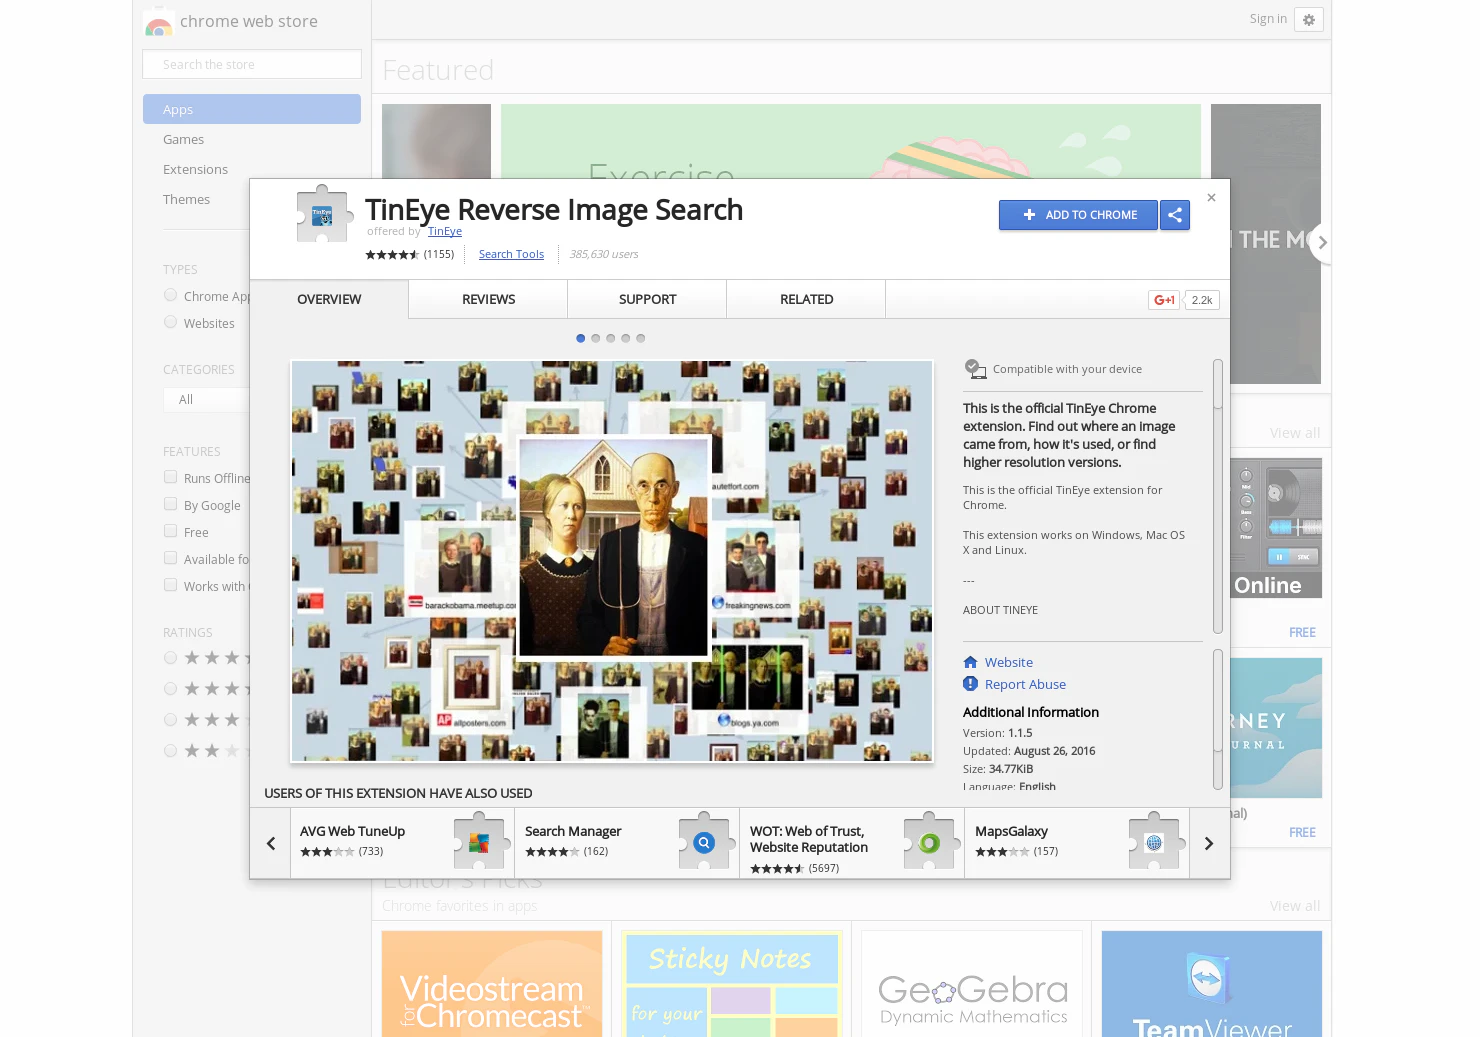Open the Sticky Notes app tile
The width and height of the screenshot is (1480, 1037).
pyautogui.click(x=732, y=984)
